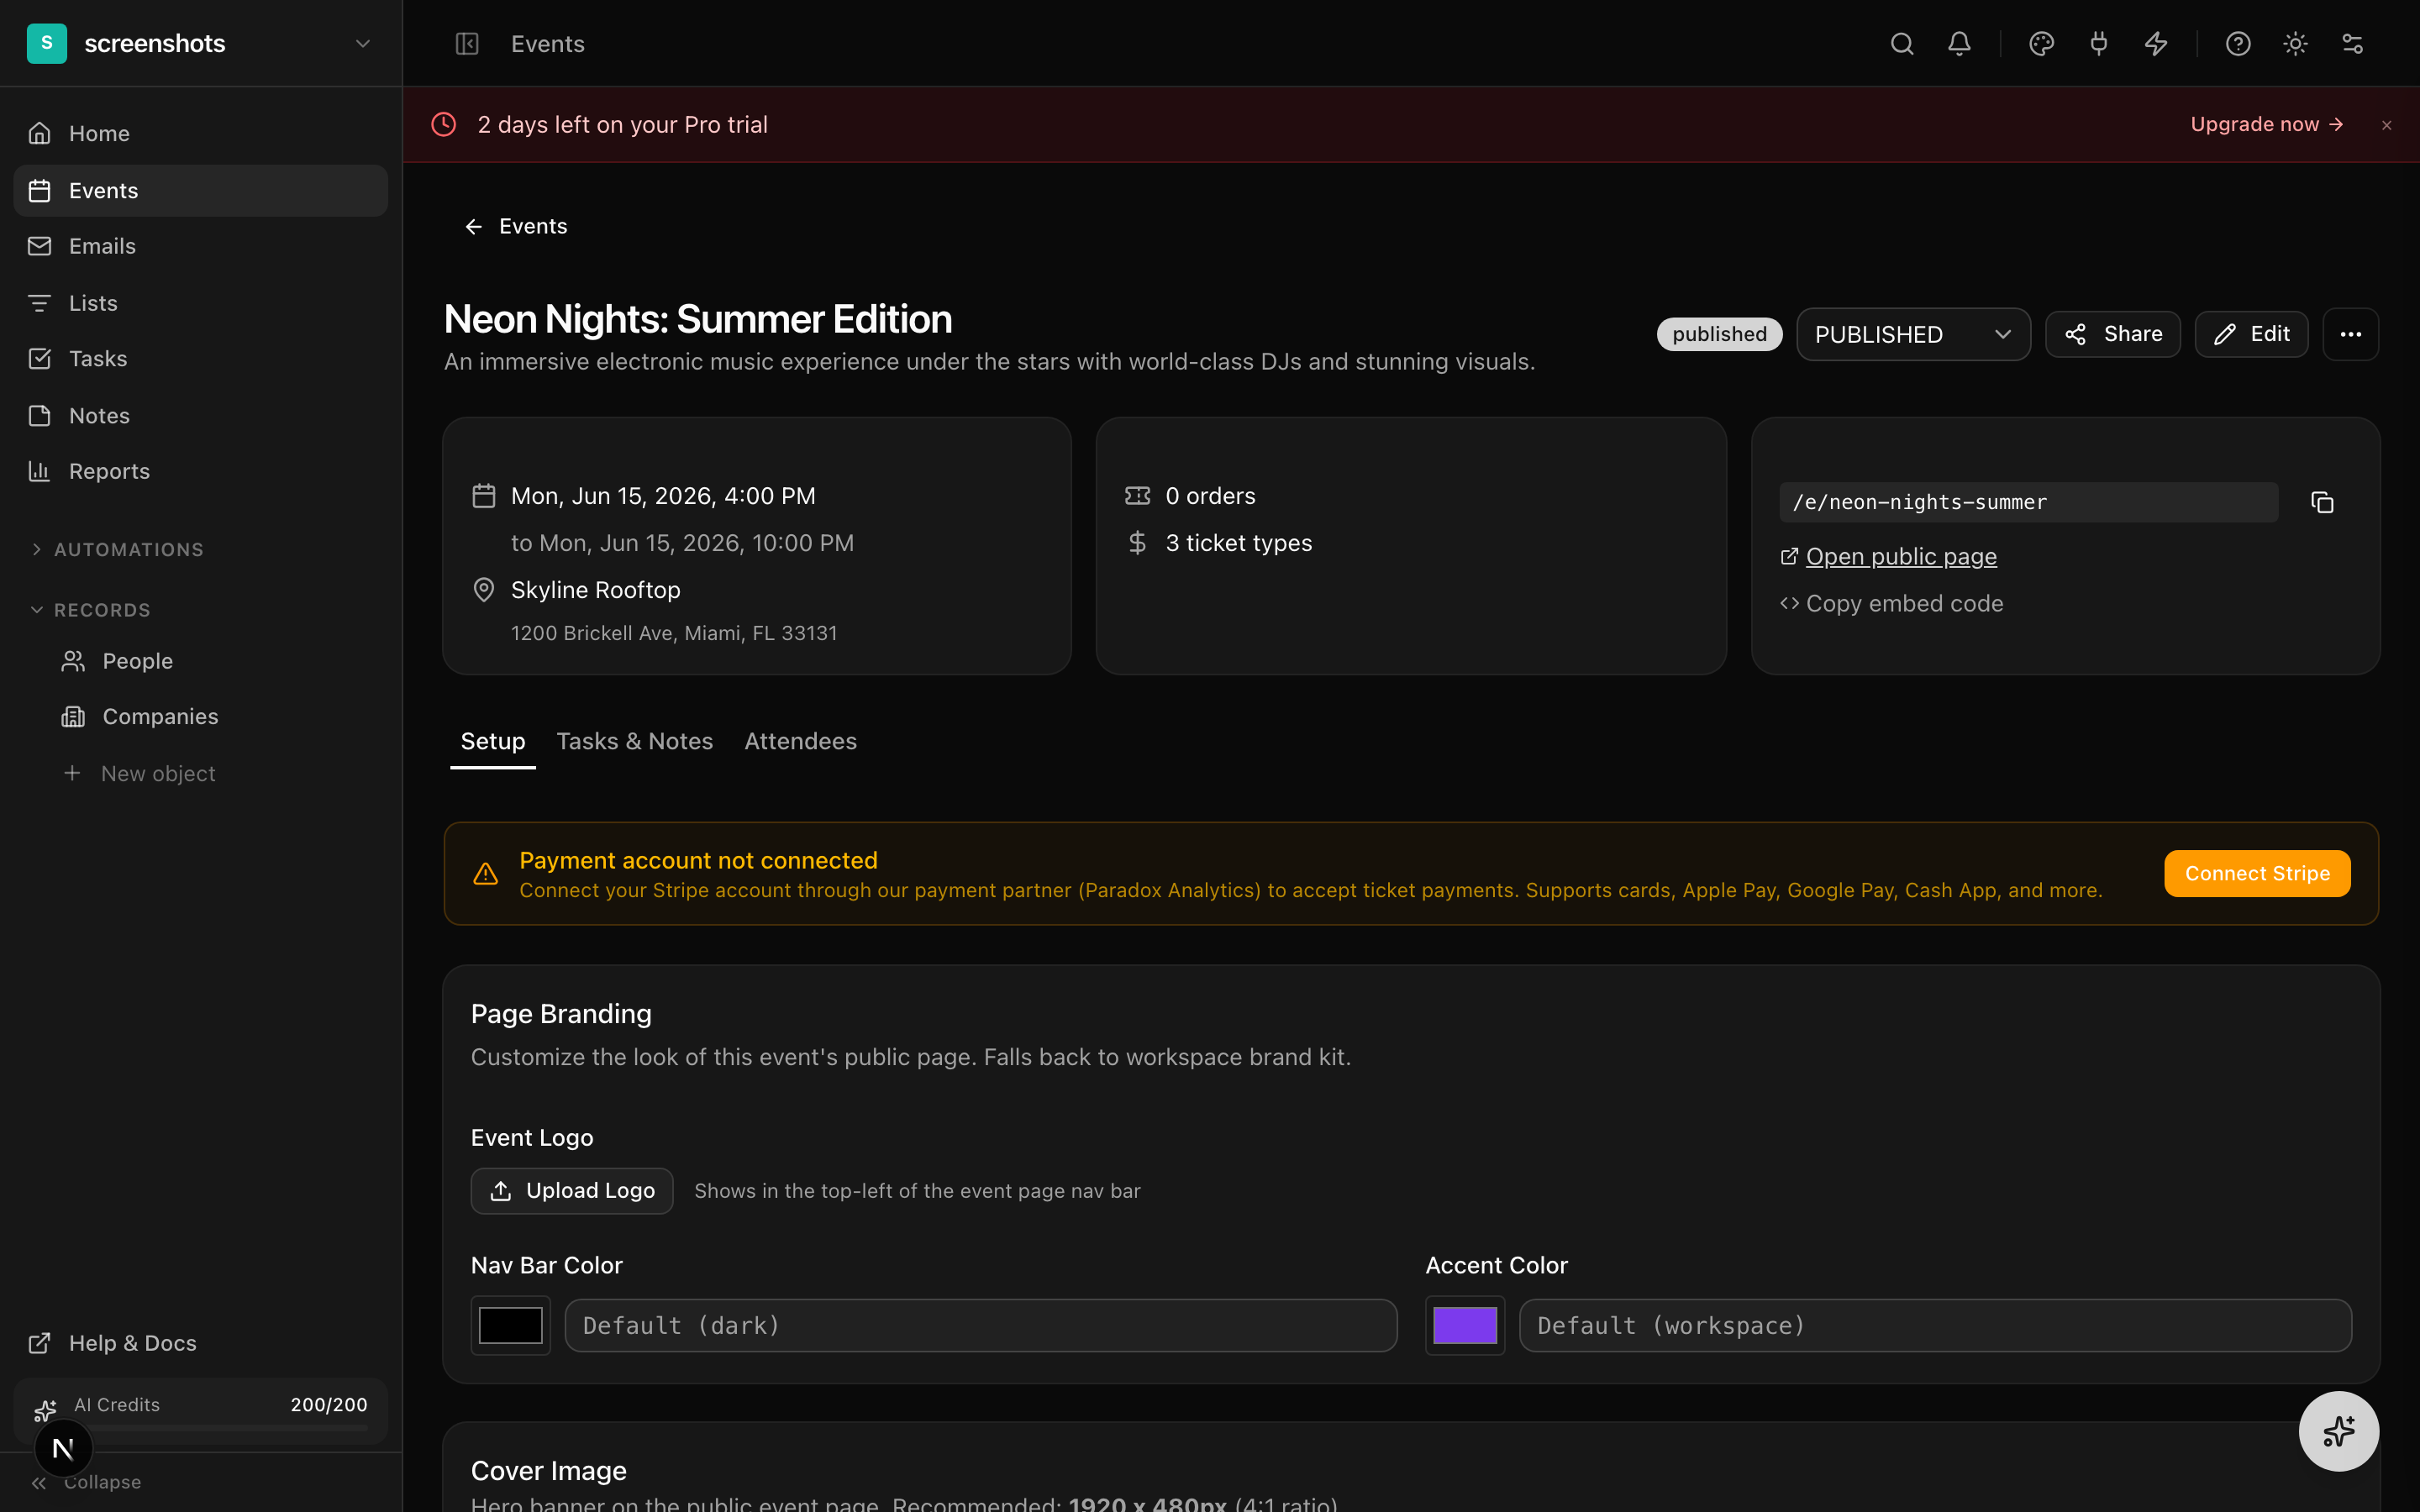Viewport: 2420px width, 1512px height.
Task: Open search from the top bar
Action: tap(1901, 43)
